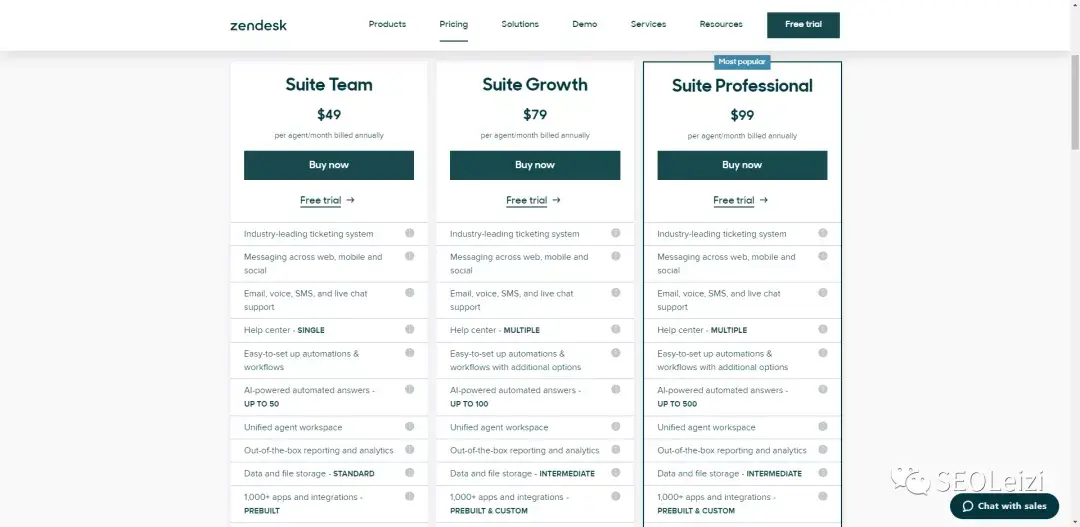
Task: Click the Free trial button in header
Action: (803, 25)
